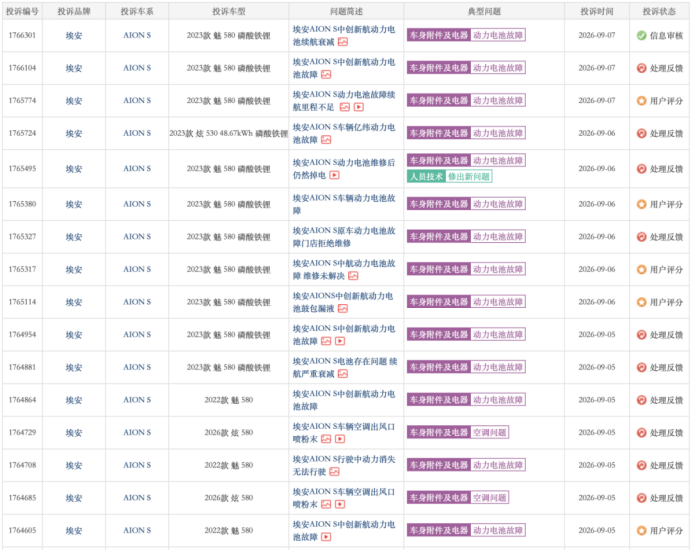Click the 投诉时间 column header
The height and width of the screenshot is (550, 692).
[x=597, y=11]
